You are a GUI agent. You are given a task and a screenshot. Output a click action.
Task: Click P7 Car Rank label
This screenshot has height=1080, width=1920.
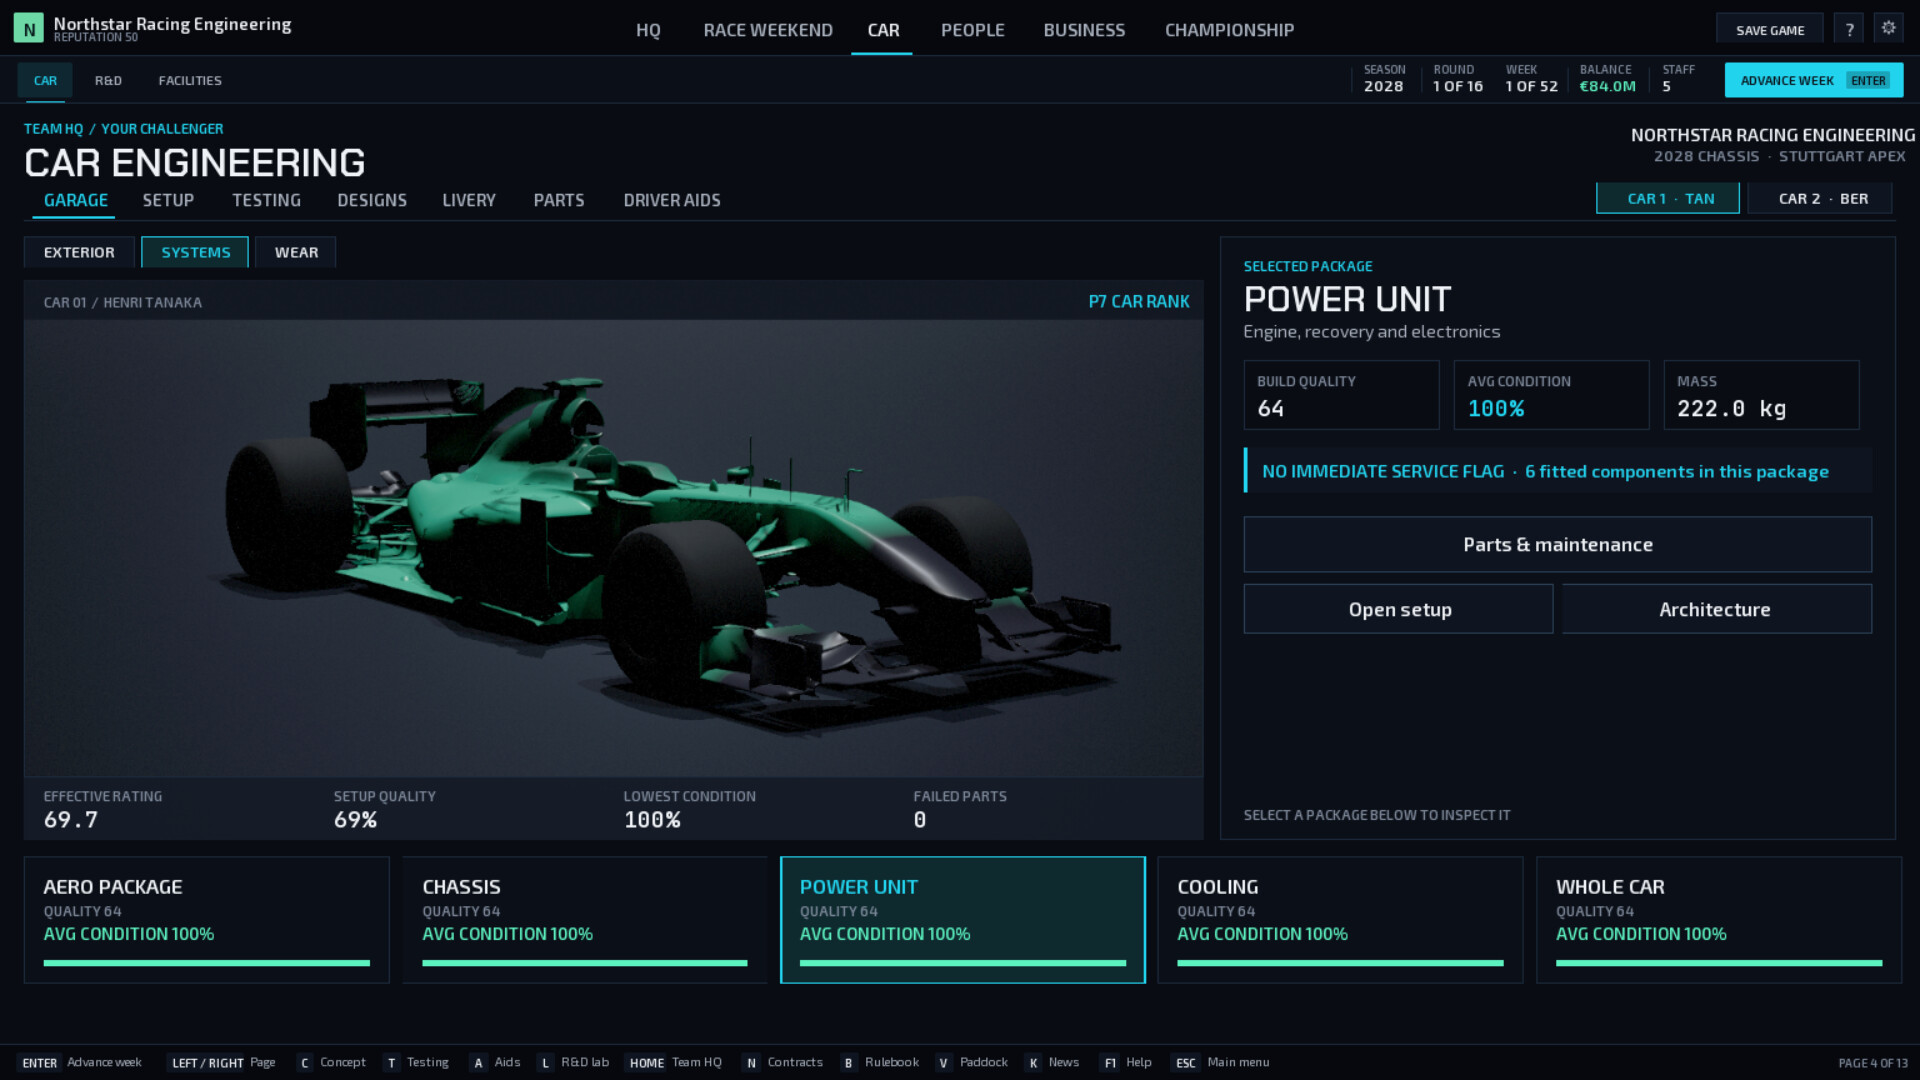point(1139,301)
